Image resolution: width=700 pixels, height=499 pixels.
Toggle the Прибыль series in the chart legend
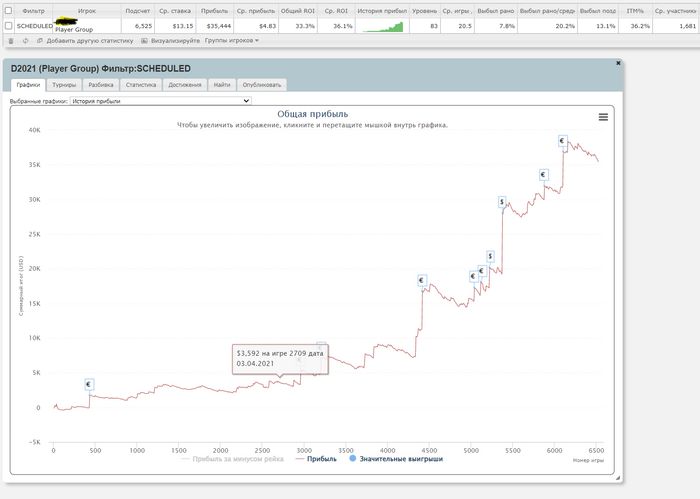(317, 459)
